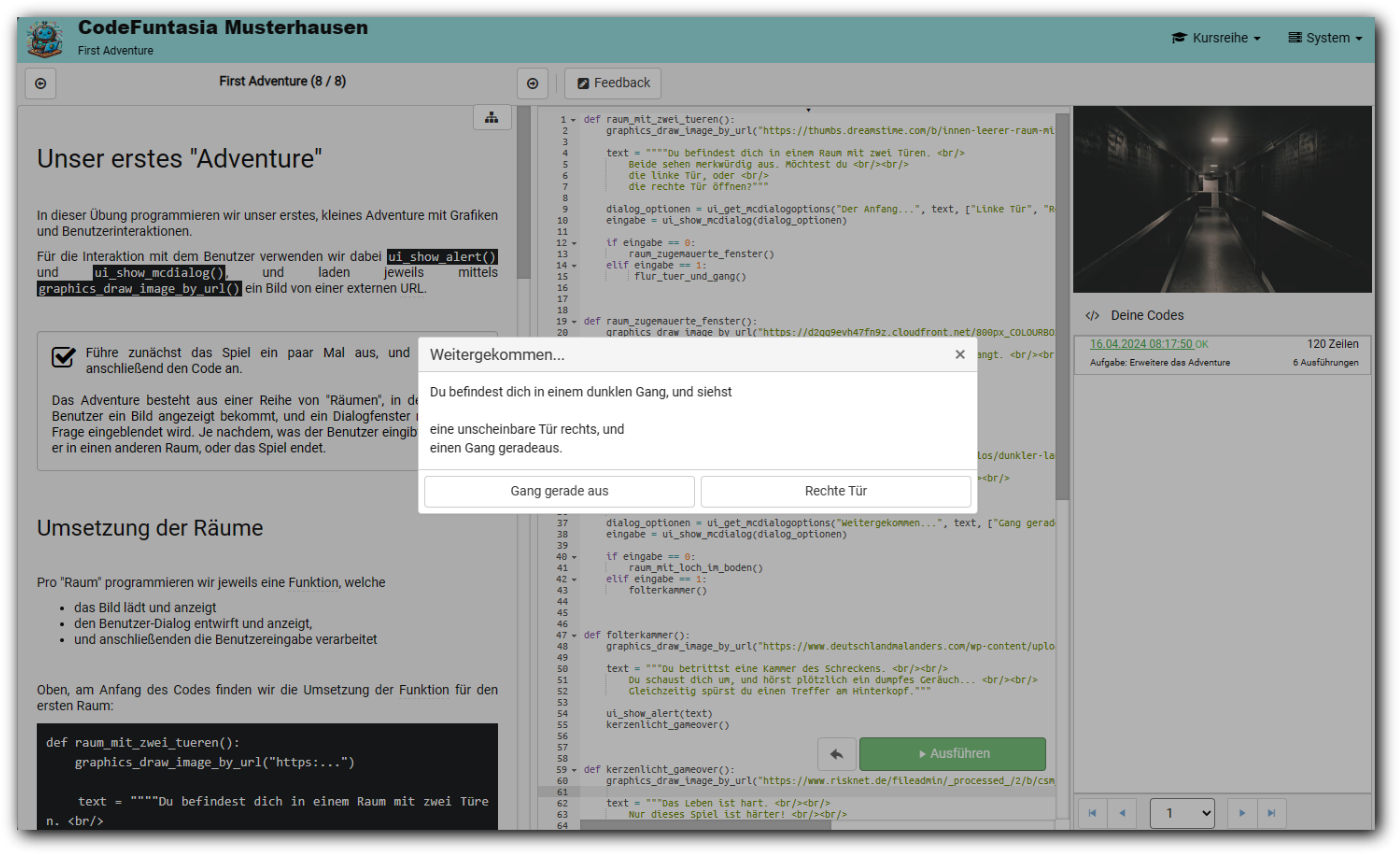Jump to last page of codes
This screenshot has width=1400, height=855.
point(1271,813)
